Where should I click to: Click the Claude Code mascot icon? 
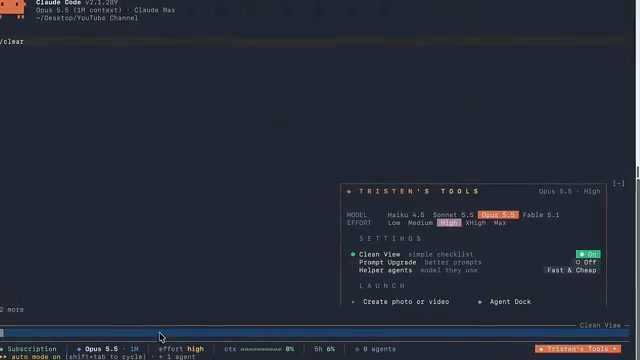point(12,8)
